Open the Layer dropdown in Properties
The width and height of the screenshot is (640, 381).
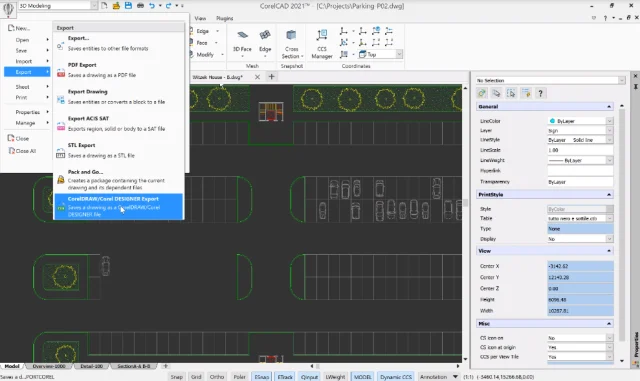(x=609, y=131)
